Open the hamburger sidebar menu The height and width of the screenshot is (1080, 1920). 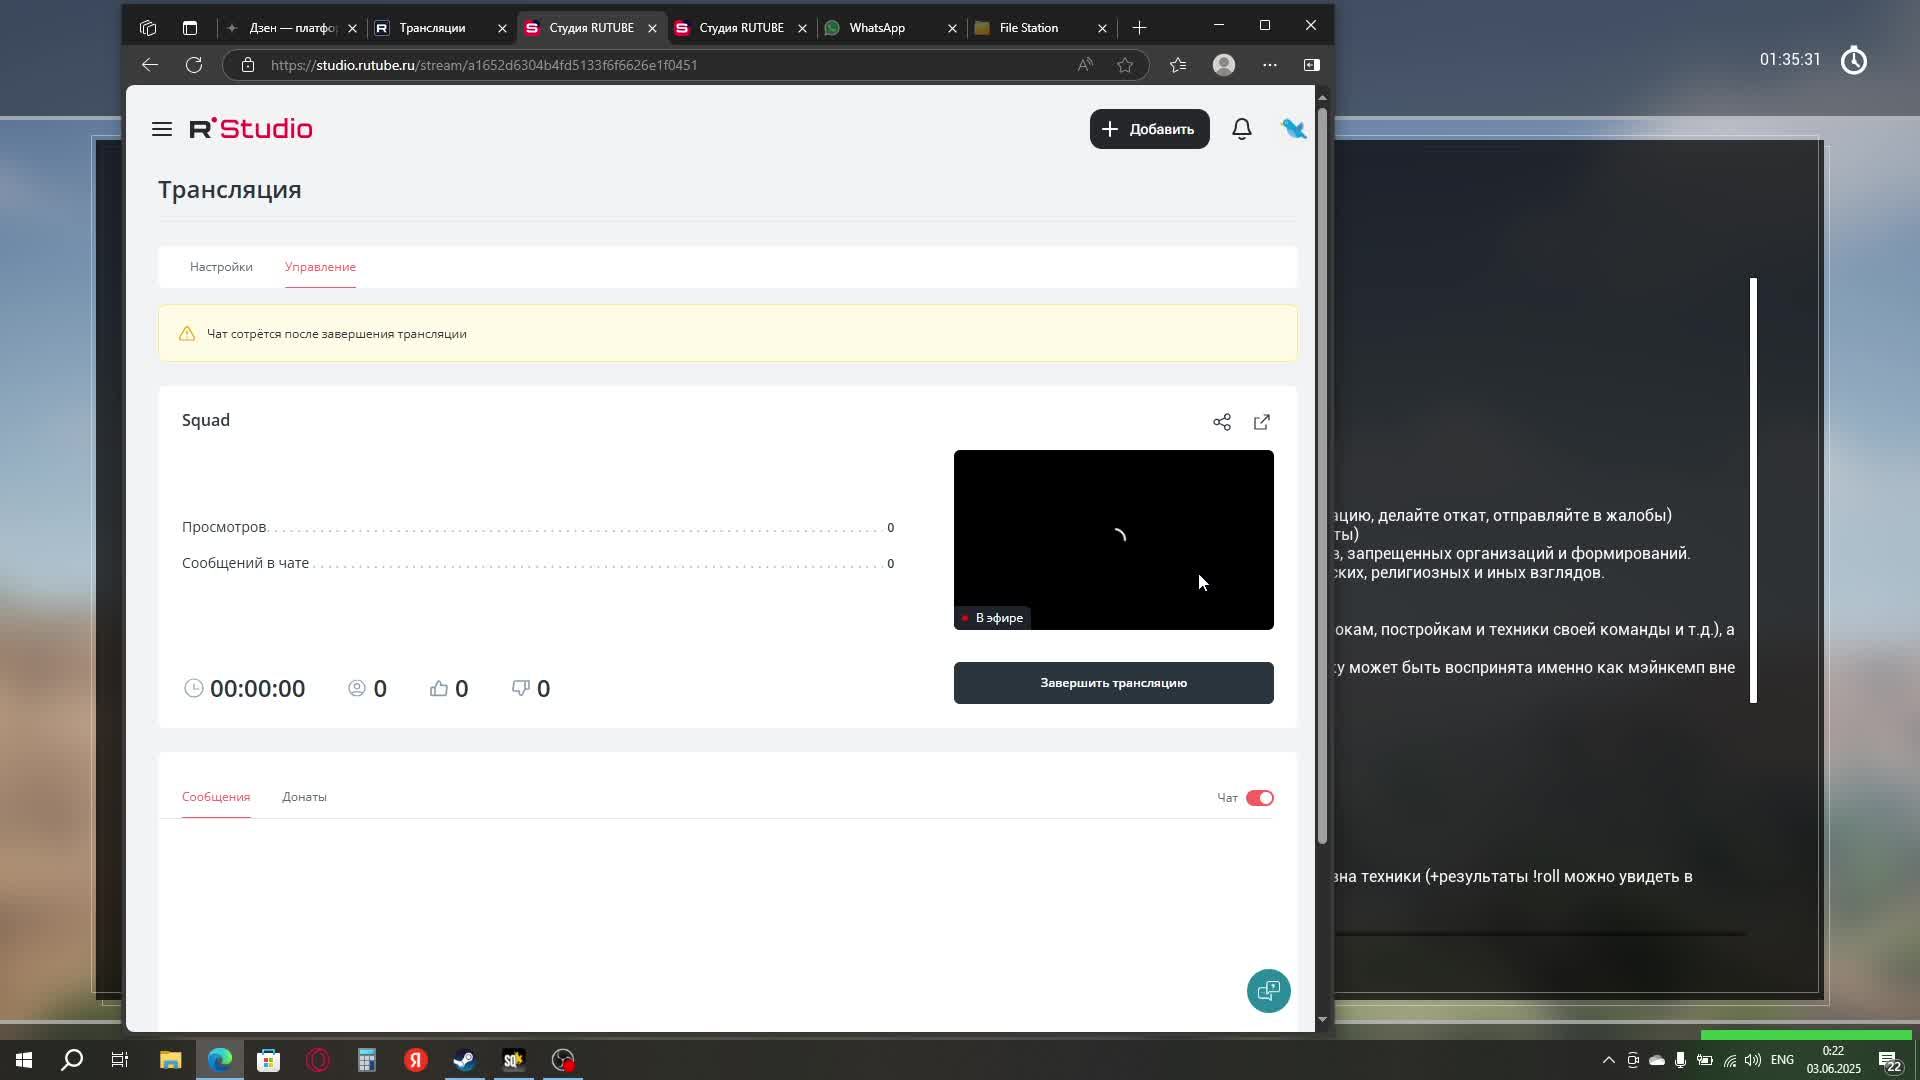point(162,129)
